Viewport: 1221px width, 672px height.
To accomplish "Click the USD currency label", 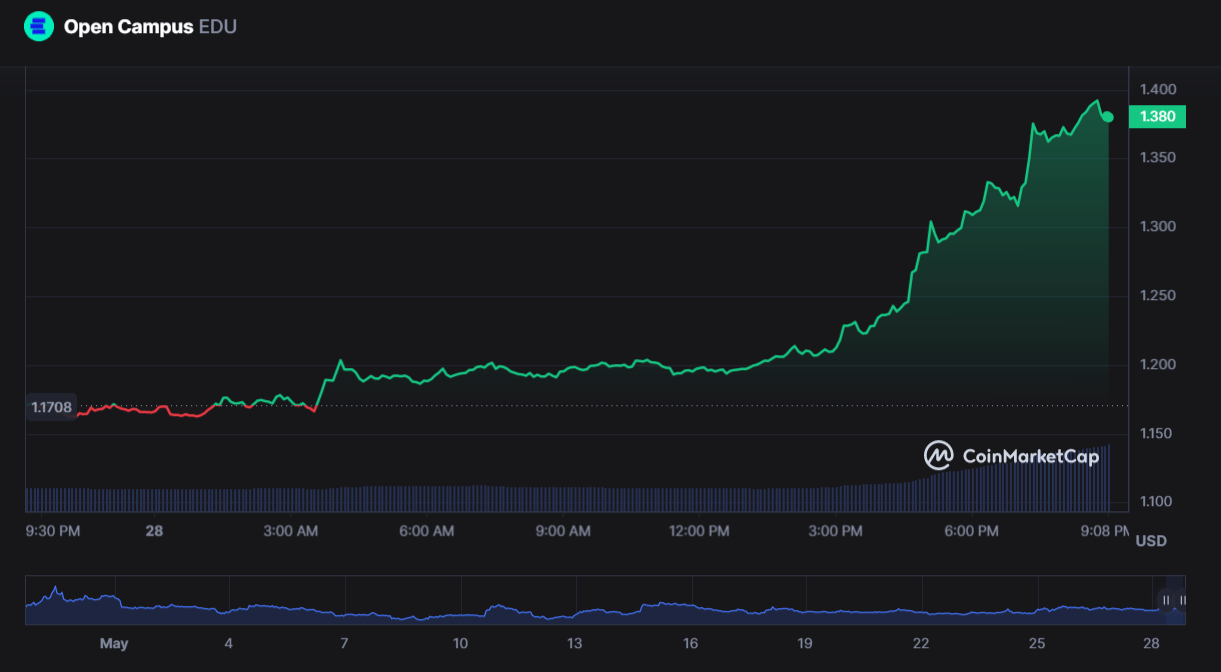I will point(1151,541).
